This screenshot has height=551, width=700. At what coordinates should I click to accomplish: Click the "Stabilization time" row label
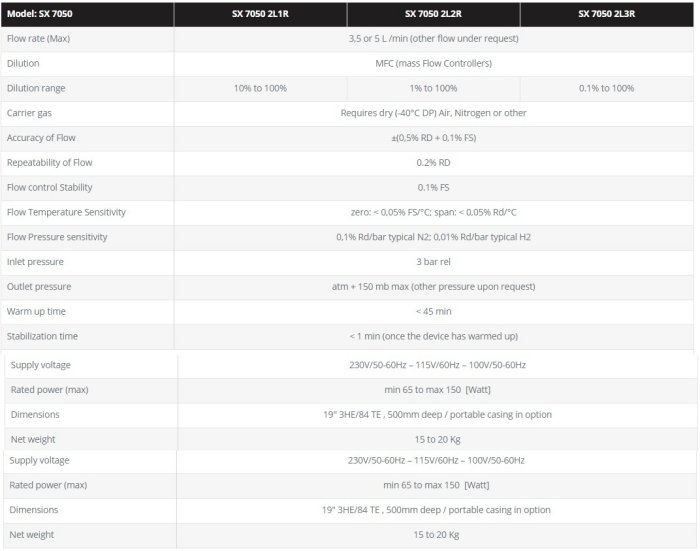[x=42, y=336]
